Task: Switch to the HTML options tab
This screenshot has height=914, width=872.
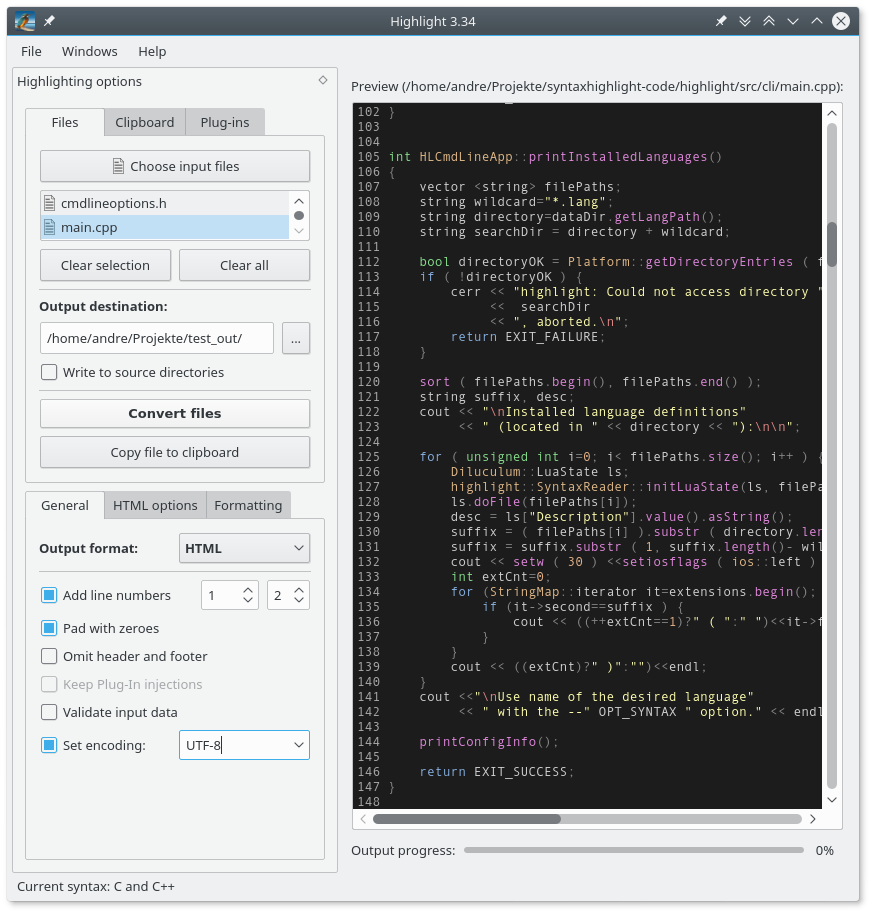Action: 155,505
